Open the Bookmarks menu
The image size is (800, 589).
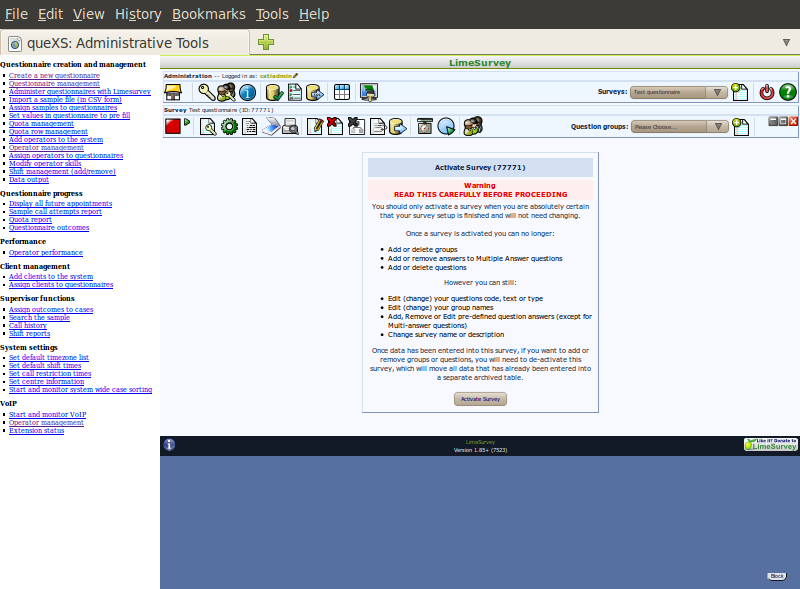(x=207, y=14)
